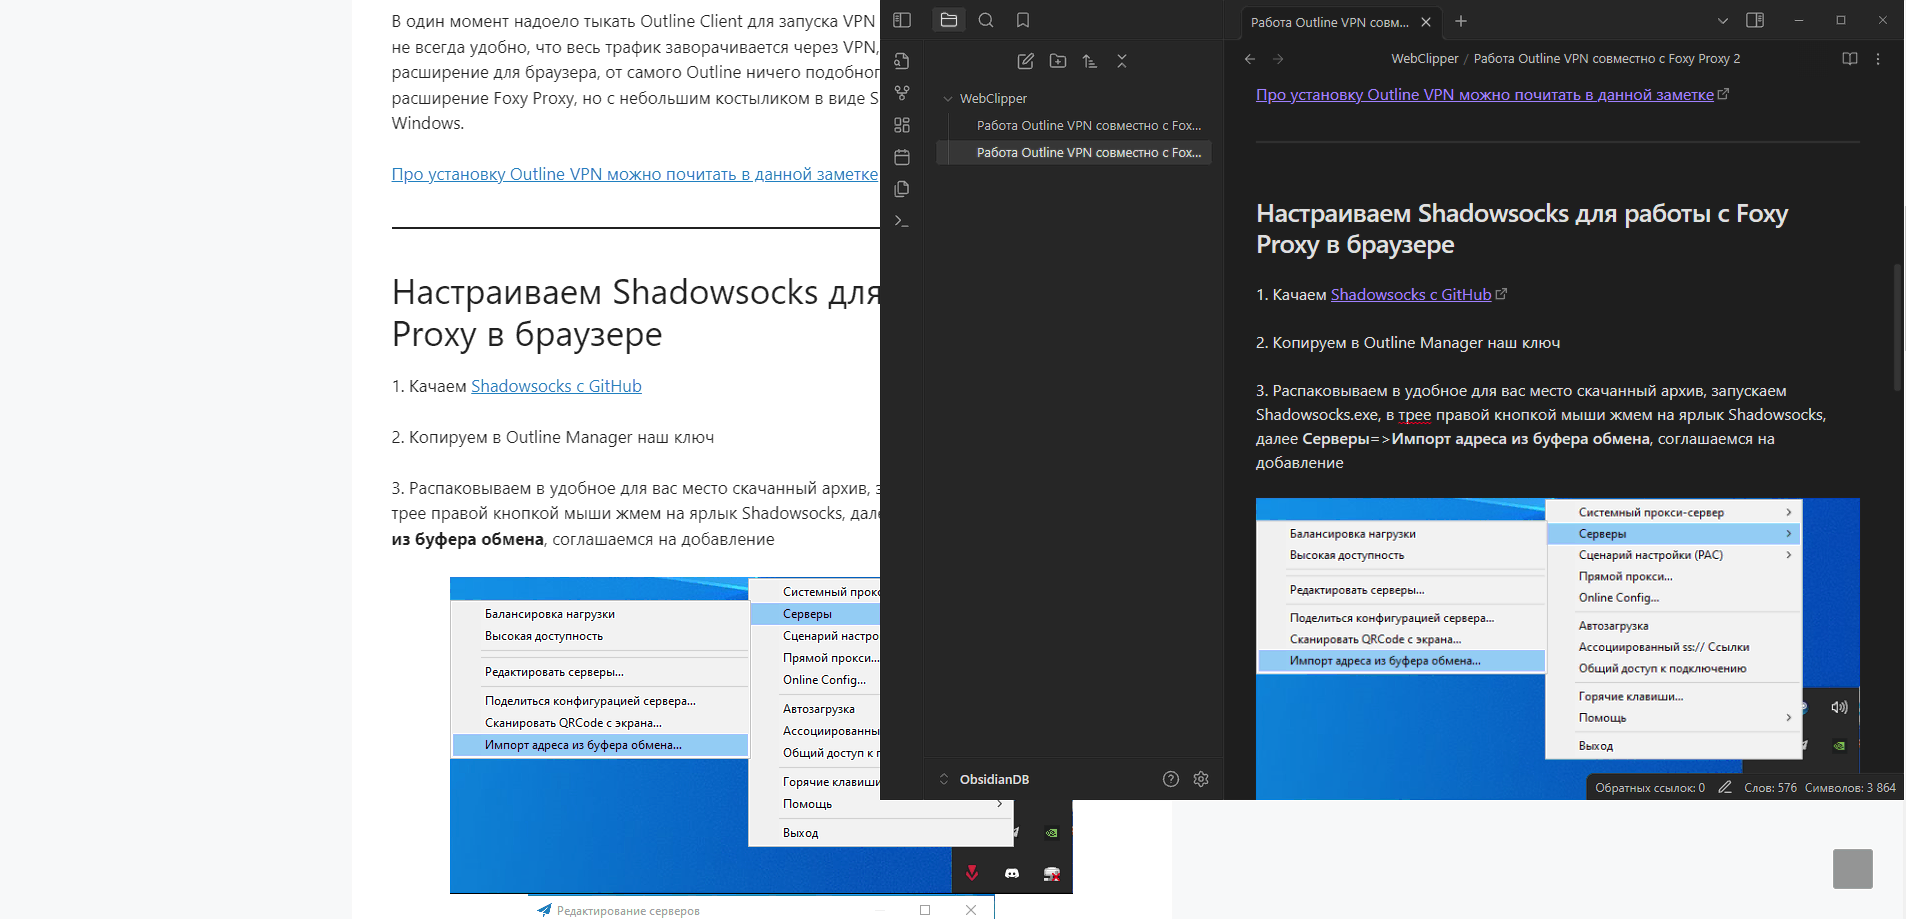Click the word count 'Слов: 576'
The height and width of the screenshot is (919, 1906).
tap(1770, 788)
